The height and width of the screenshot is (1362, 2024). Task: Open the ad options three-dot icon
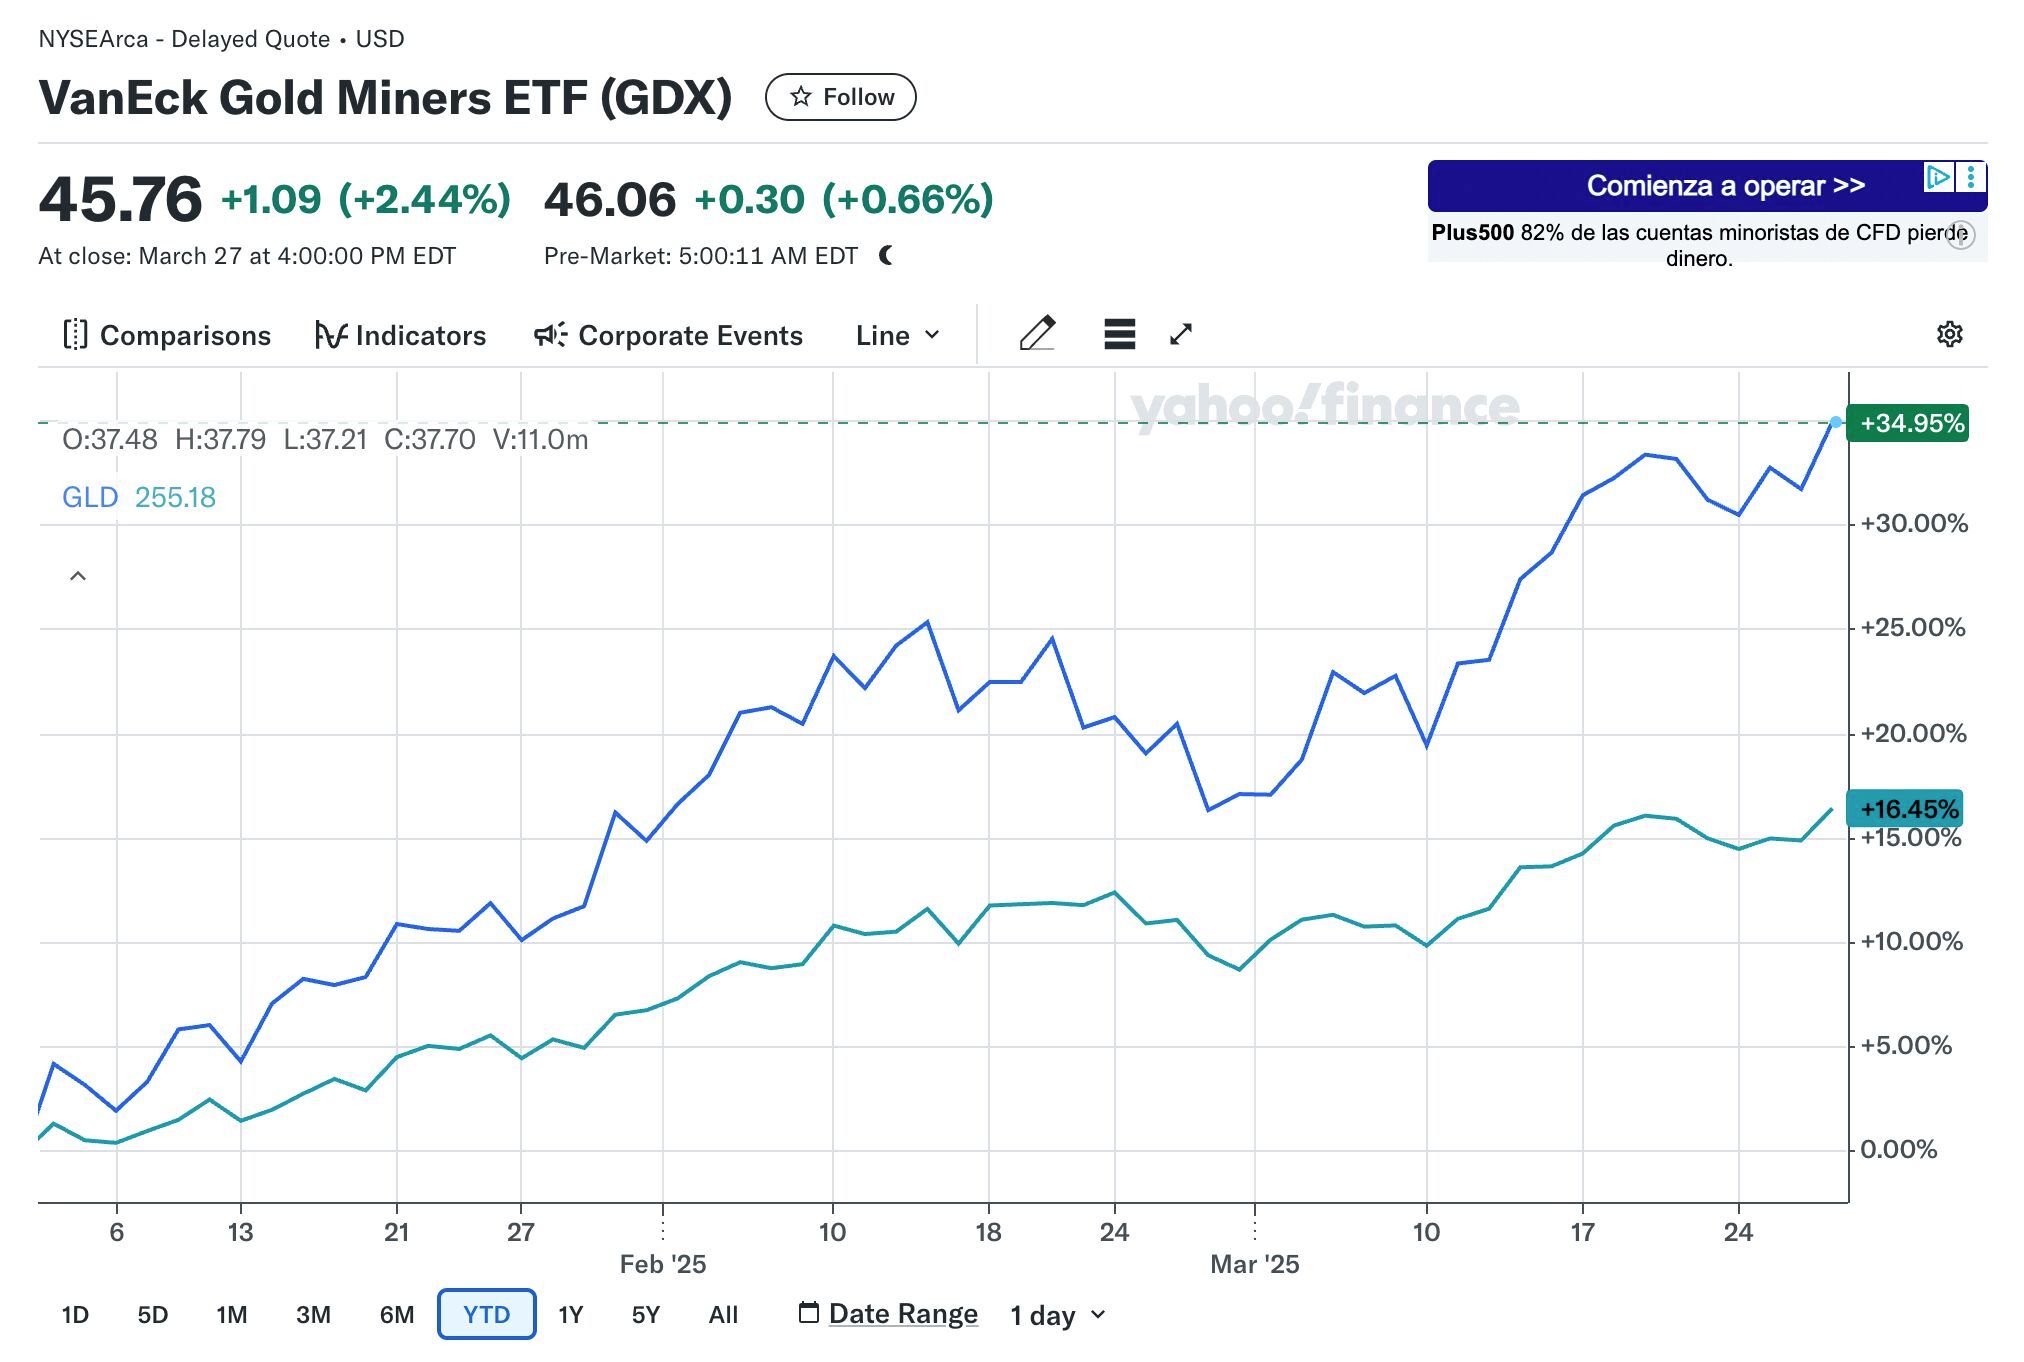tap(1970, 177)
